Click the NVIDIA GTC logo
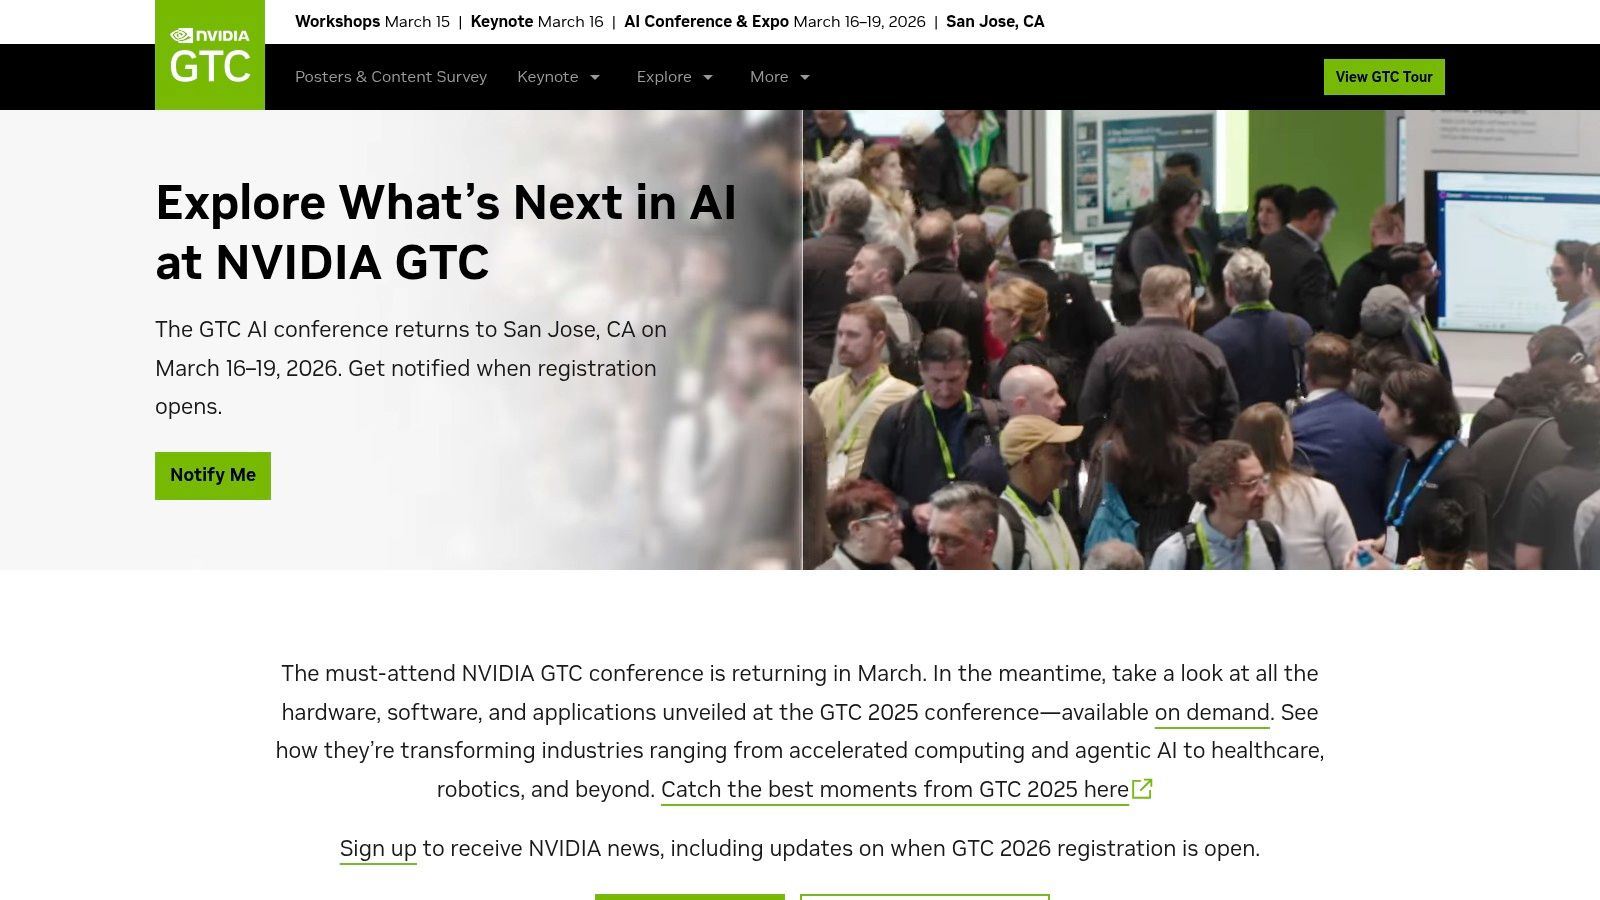This screenshot has width=1600, height=900. pos(210,55)
